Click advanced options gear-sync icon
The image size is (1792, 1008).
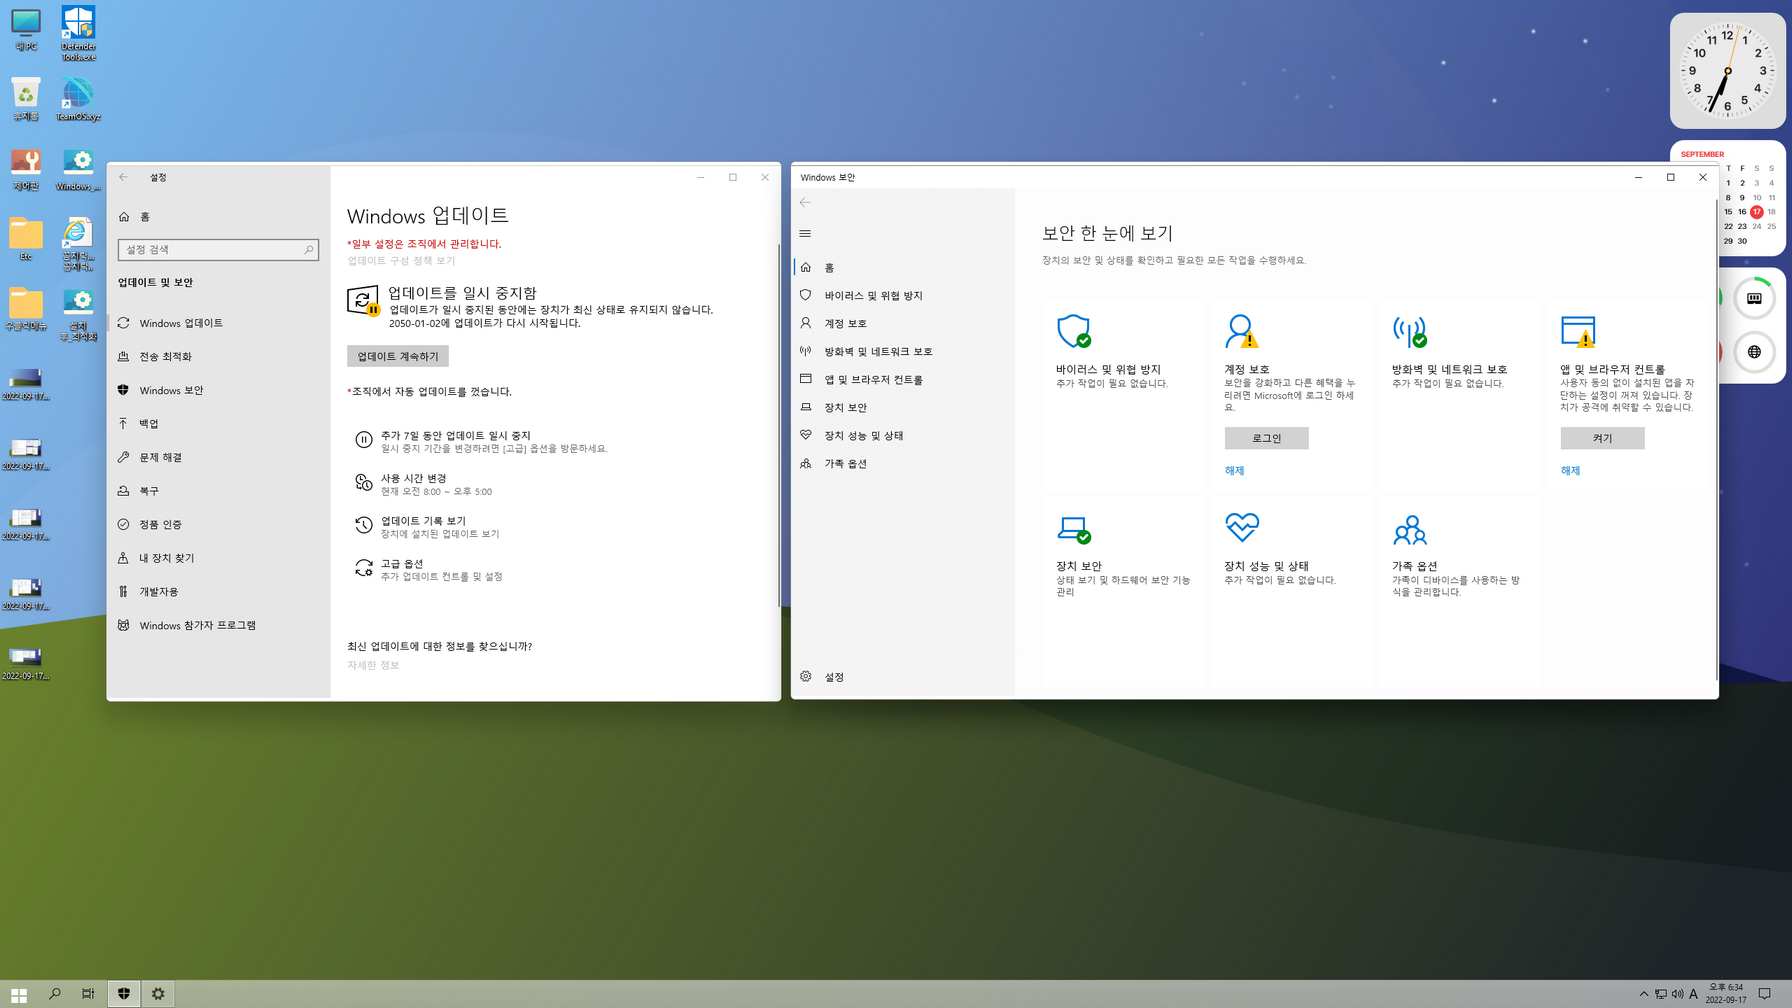click(x=363, y=568)
